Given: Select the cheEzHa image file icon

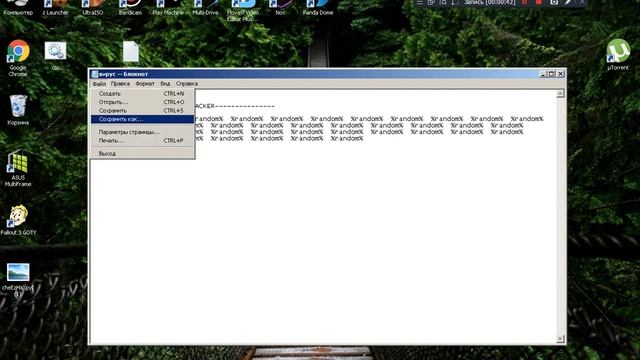Looking at the screenshot, I should click(18, 280).
